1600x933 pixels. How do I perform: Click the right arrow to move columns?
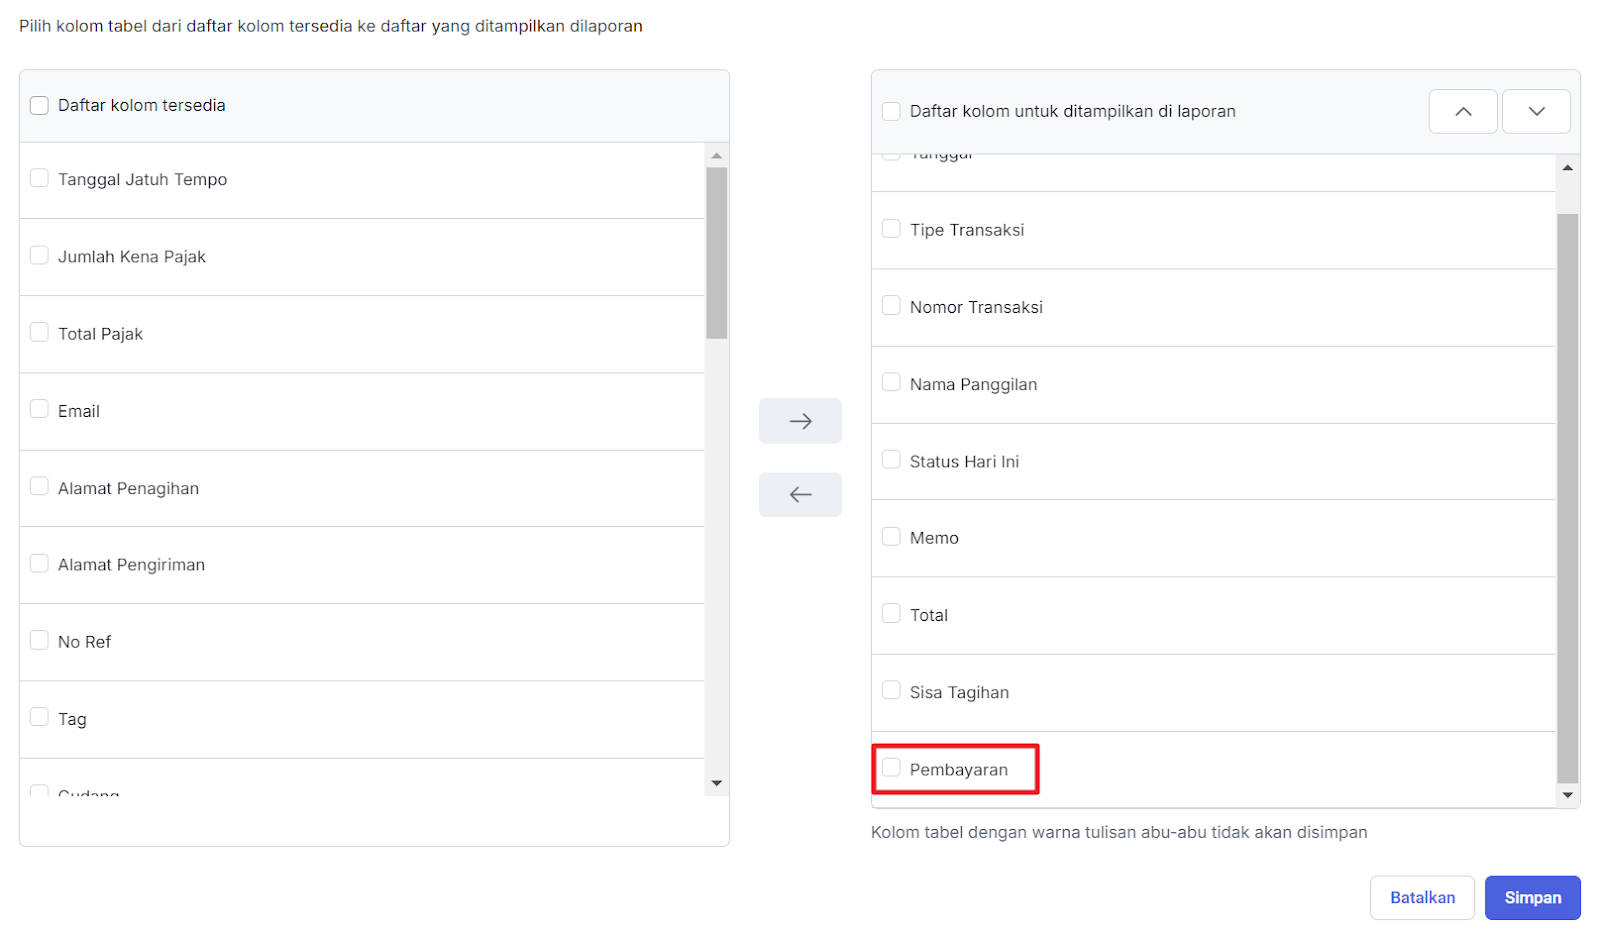(x=800, y=421)
